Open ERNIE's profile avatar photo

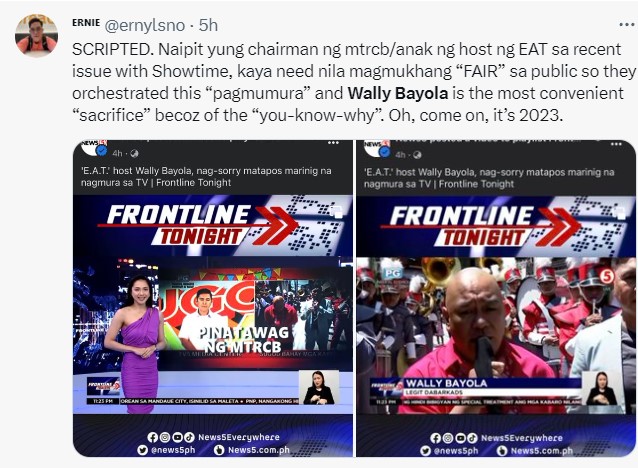(x=36, y=35)
